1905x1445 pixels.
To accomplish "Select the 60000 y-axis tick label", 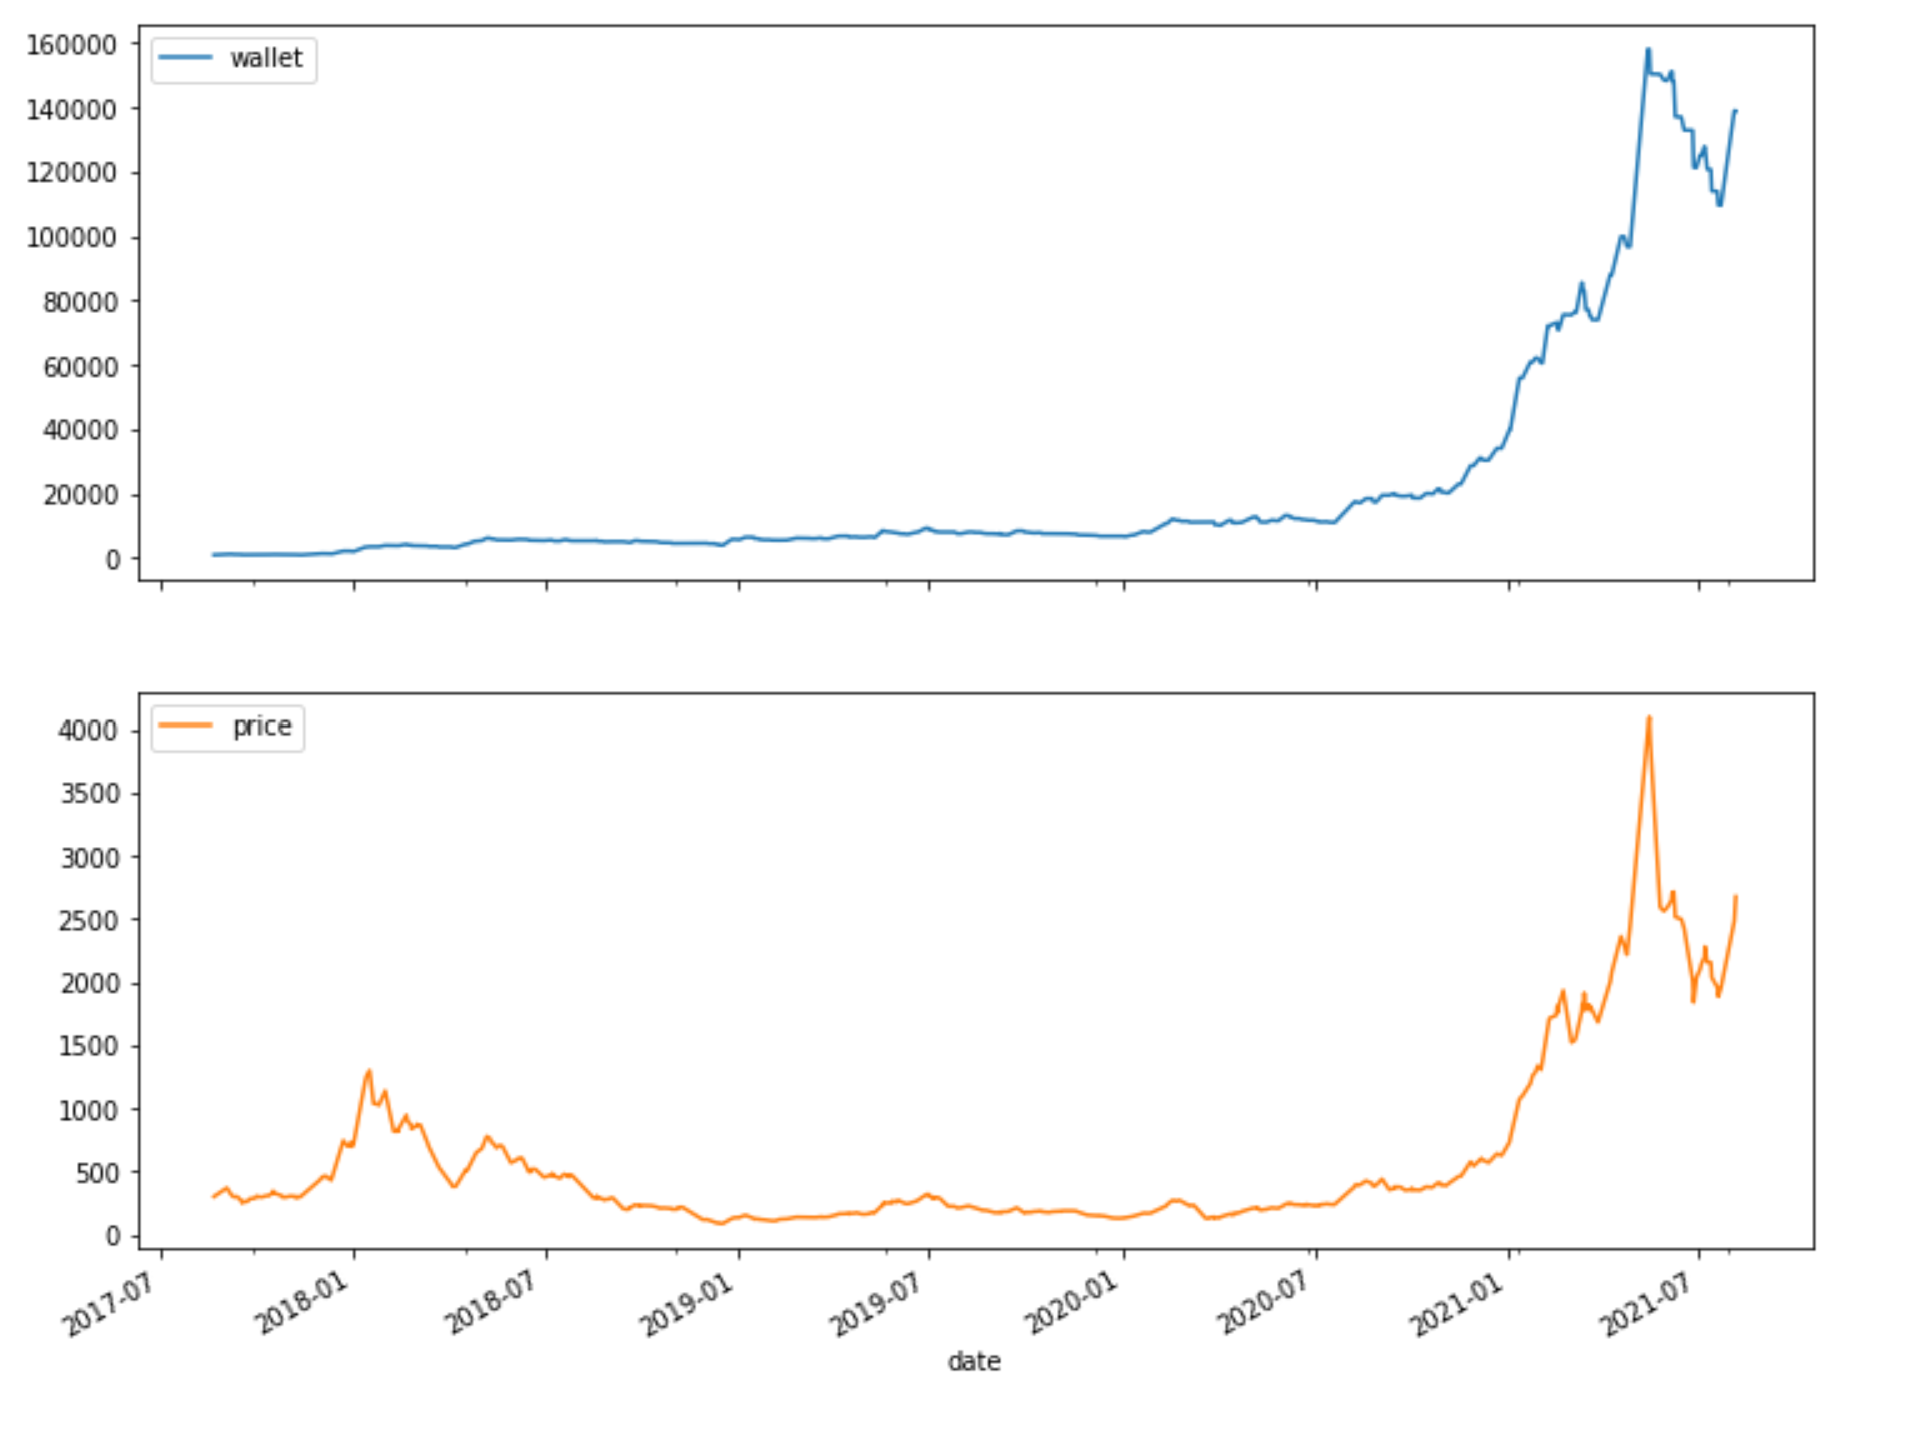I will pyautogui.click(x=80, y=367).
